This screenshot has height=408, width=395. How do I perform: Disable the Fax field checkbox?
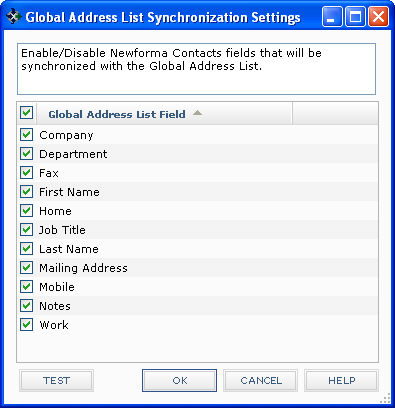coord(26,173)
